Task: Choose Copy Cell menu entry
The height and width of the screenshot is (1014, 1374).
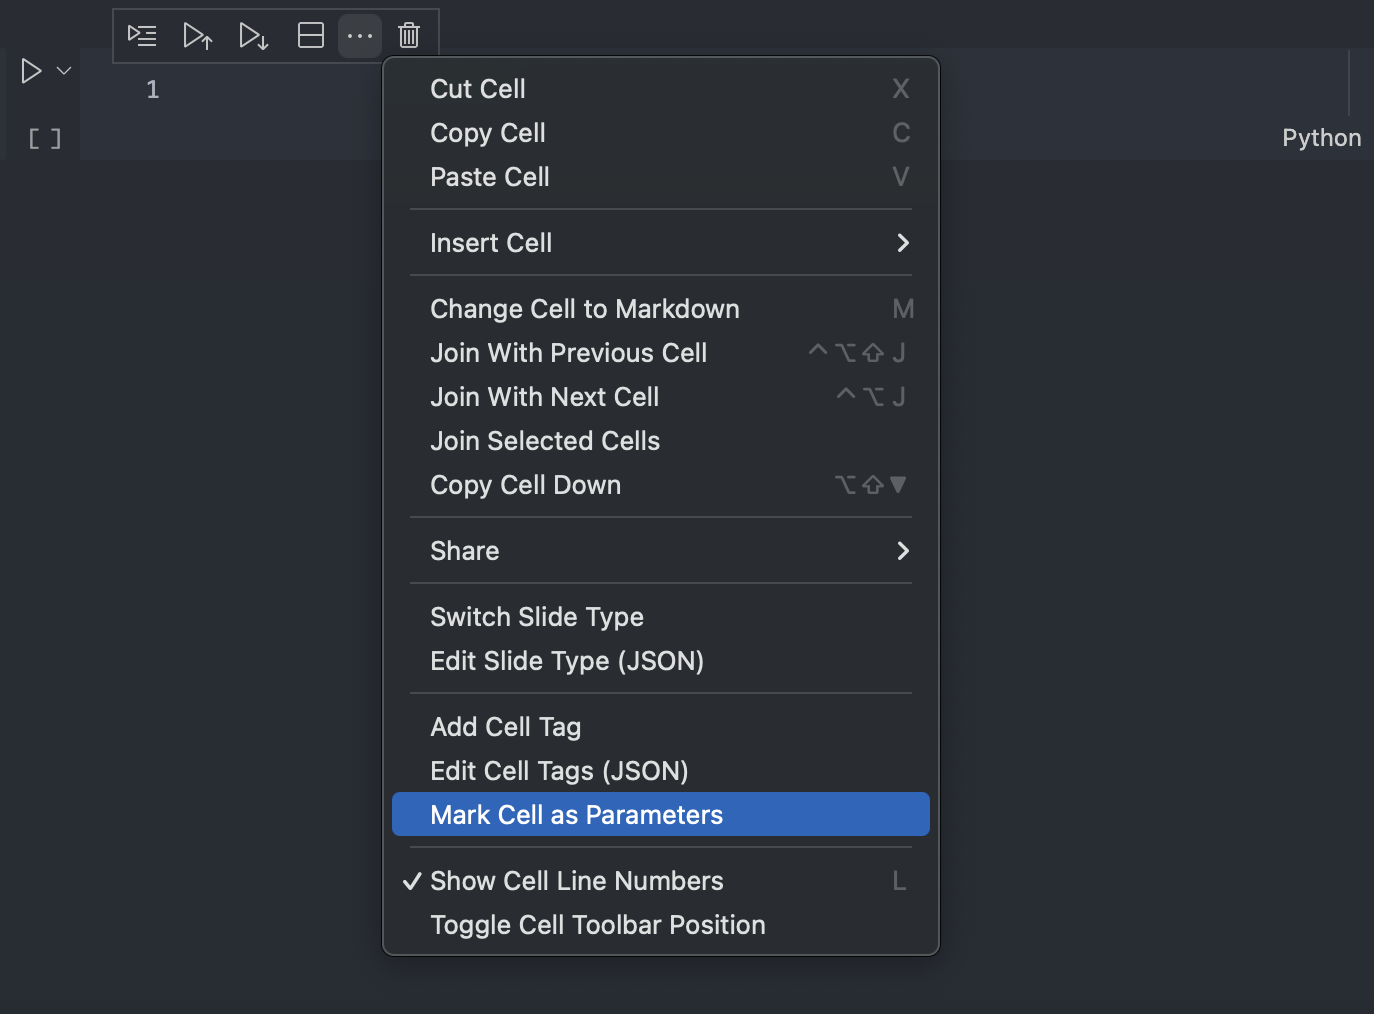Action: click(x=661, y=133)
